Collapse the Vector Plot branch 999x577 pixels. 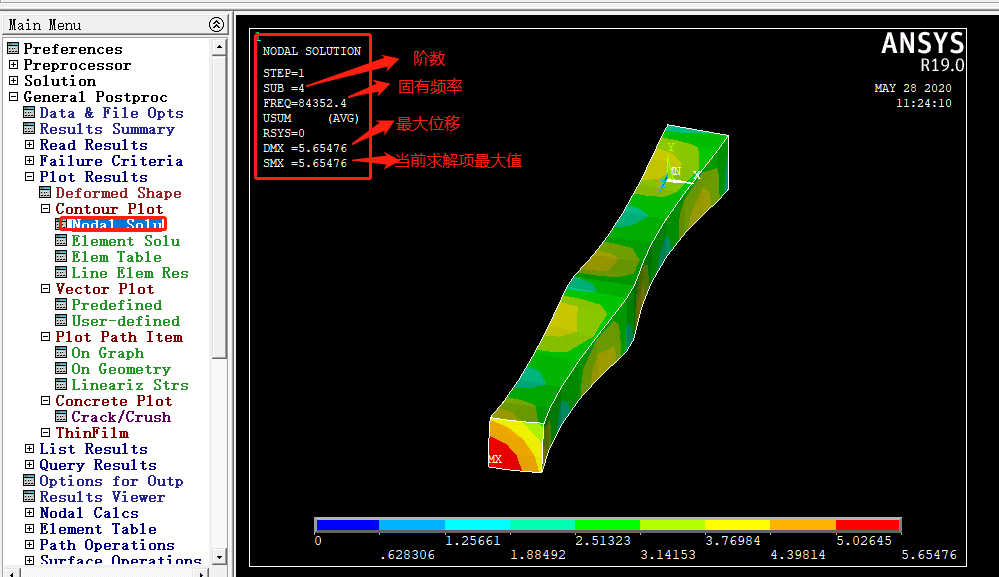(x=45, y=288)
